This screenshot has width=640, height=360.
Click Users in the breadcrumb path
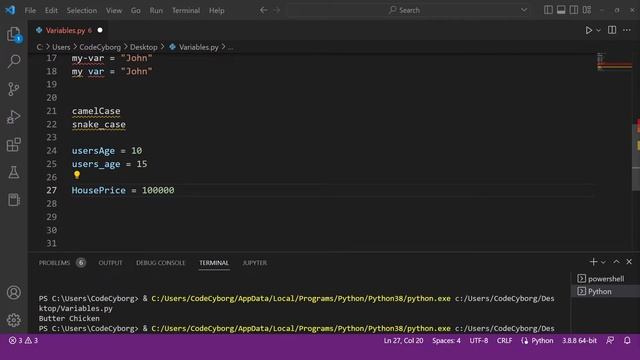[61, 47]
